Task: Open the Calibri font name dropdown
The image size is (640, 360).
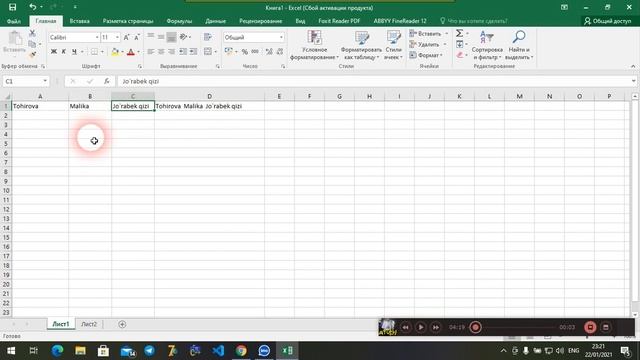Action: pos(97,37)
